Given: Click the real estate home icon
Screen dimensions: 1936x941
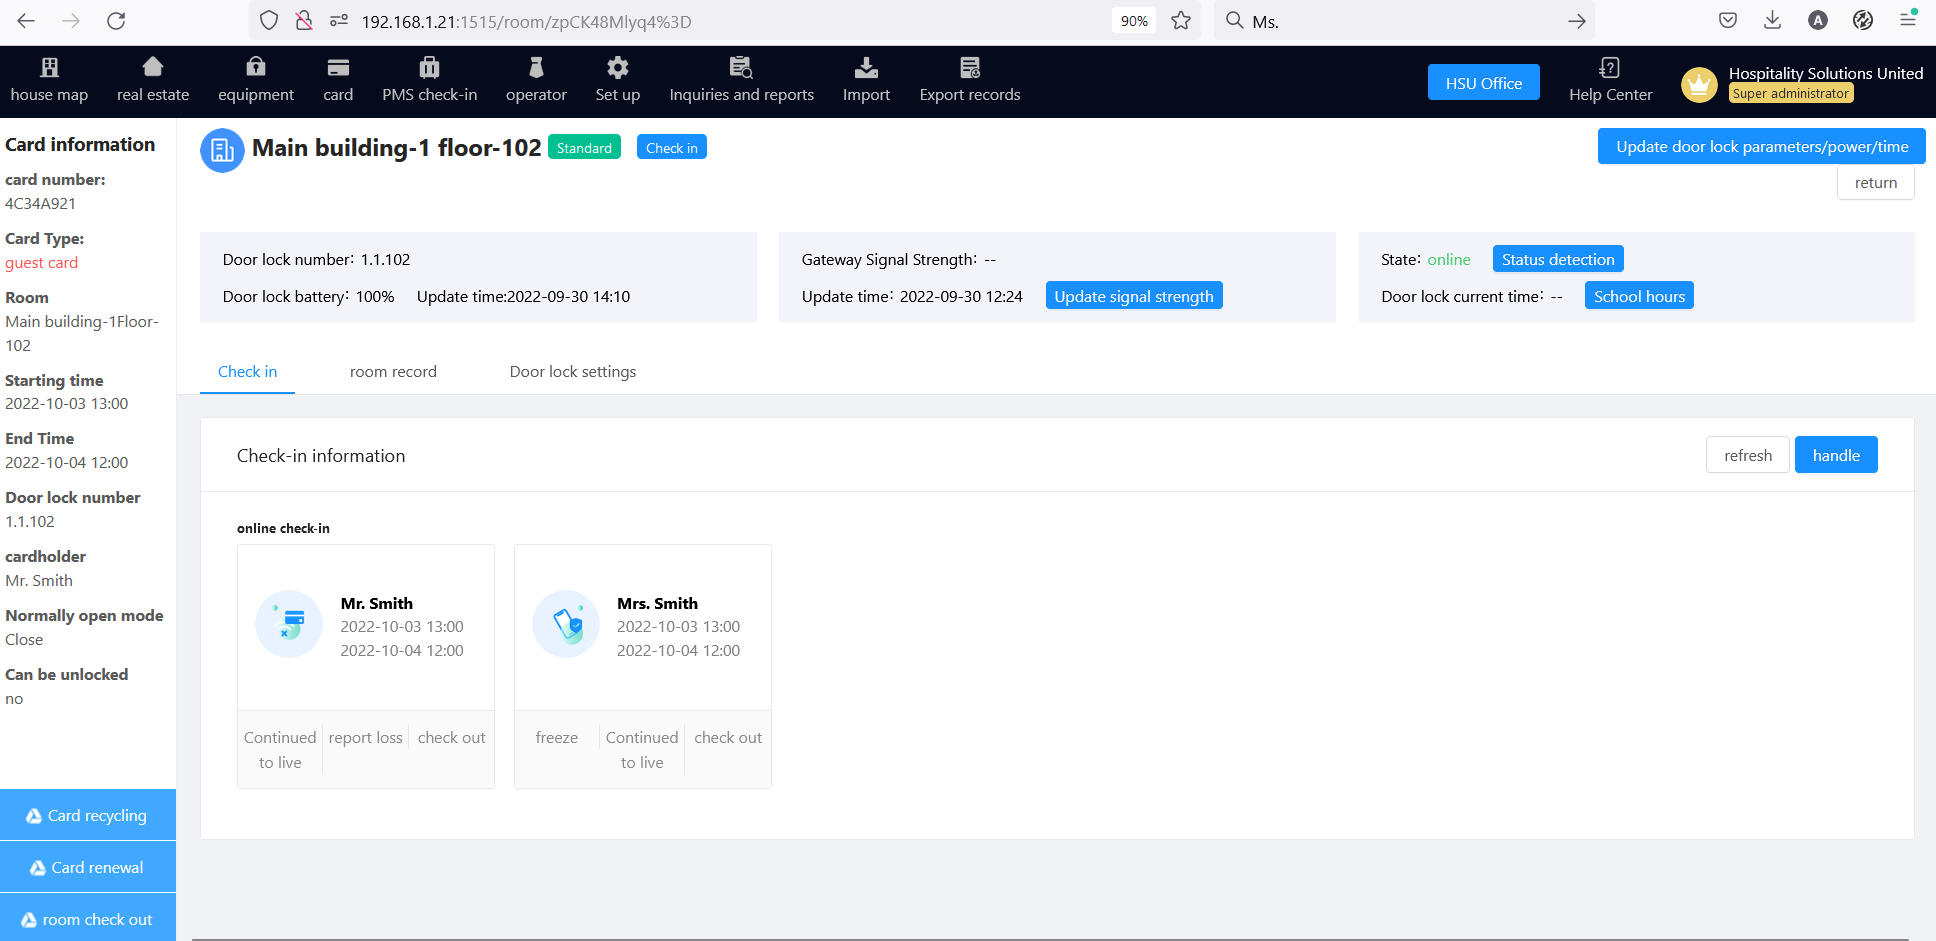Looking at the screenshot, I should point(152,67).
